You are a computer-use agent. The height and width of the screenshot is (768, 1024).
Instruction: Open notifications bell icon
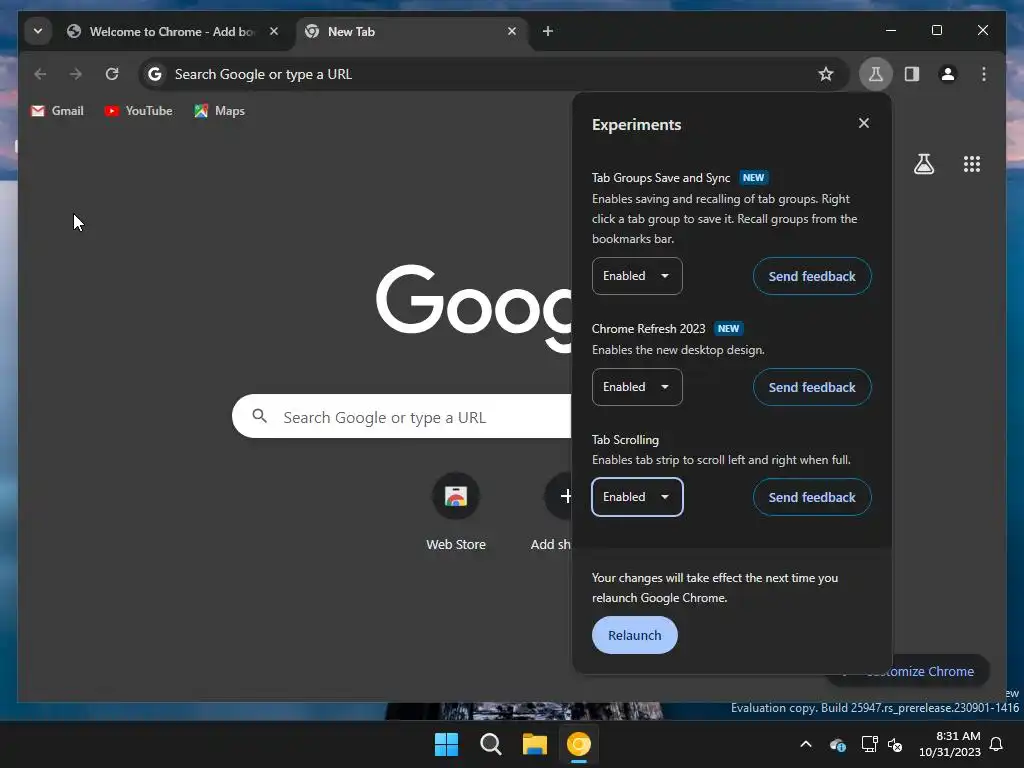[996, 744]
